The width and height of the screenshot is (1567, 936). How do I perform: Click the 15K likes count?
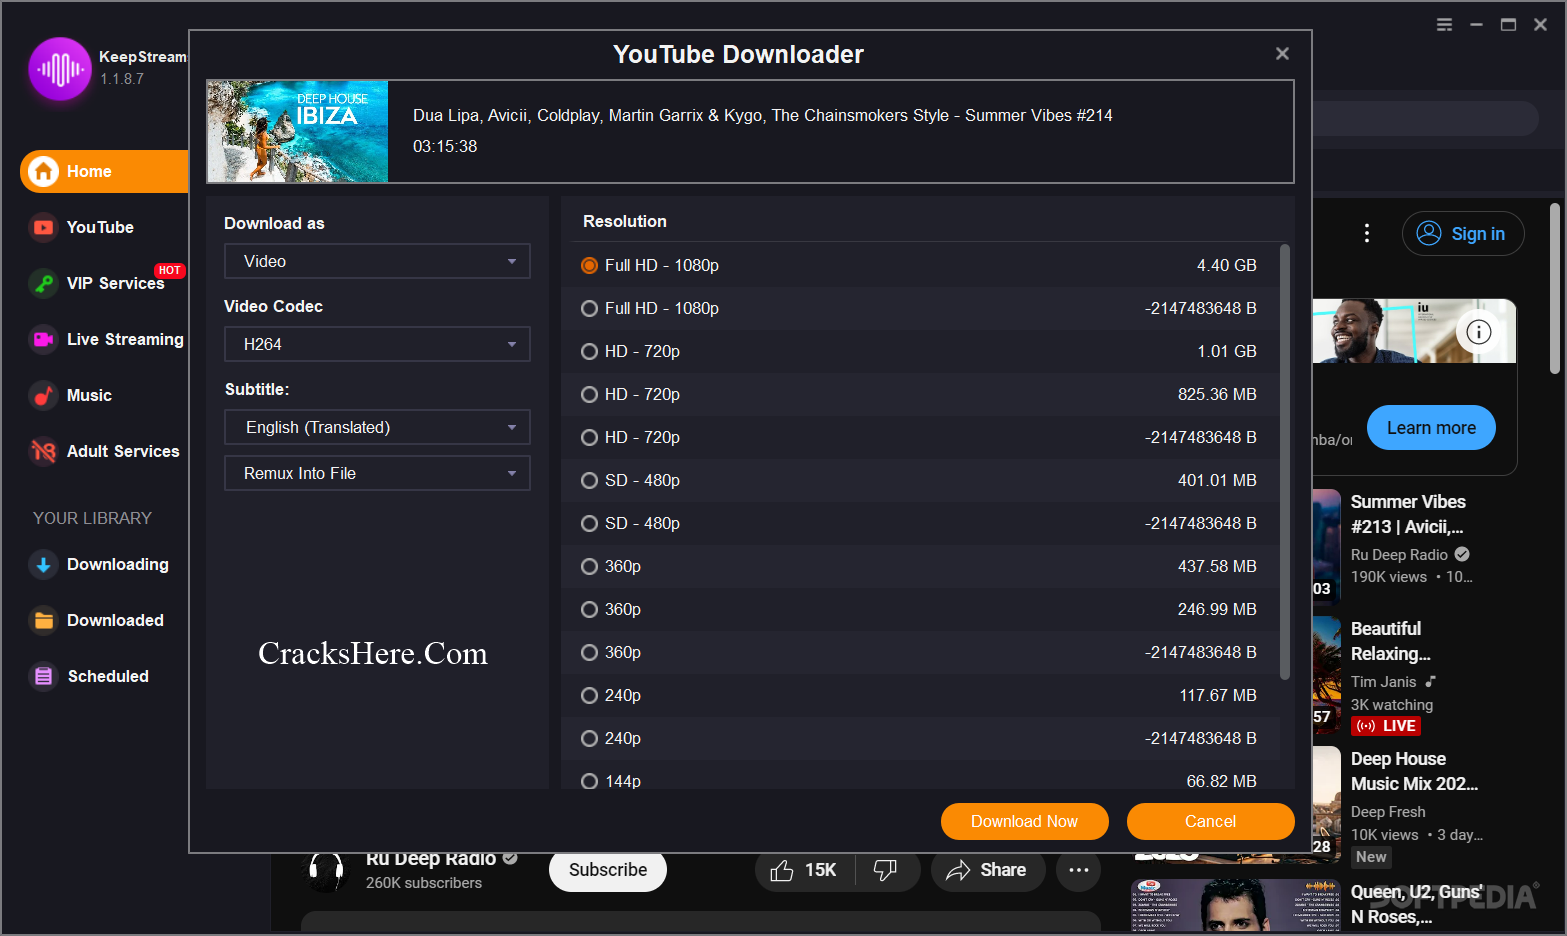point(820,871)
